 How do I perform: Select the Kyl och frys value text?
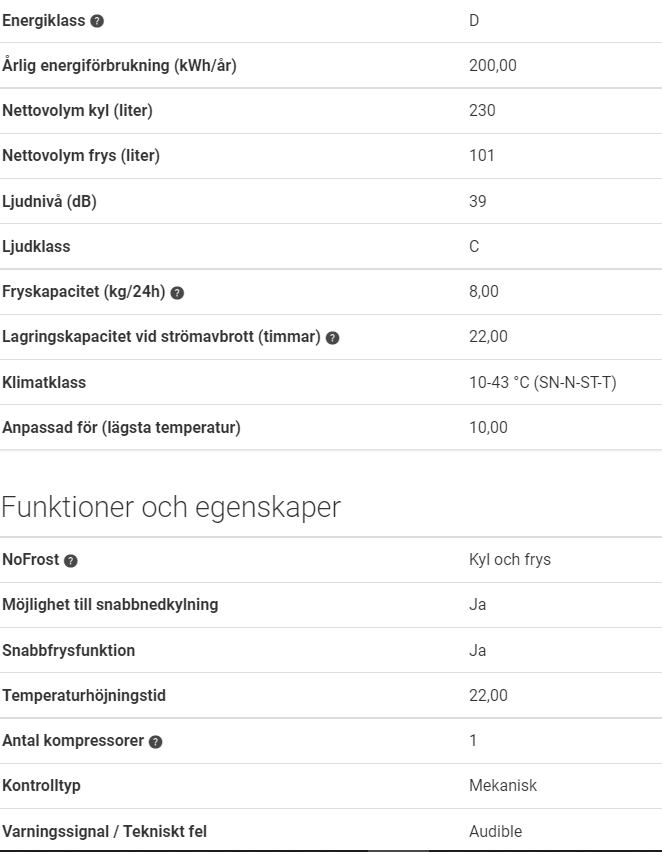click(x=510, y=560)
